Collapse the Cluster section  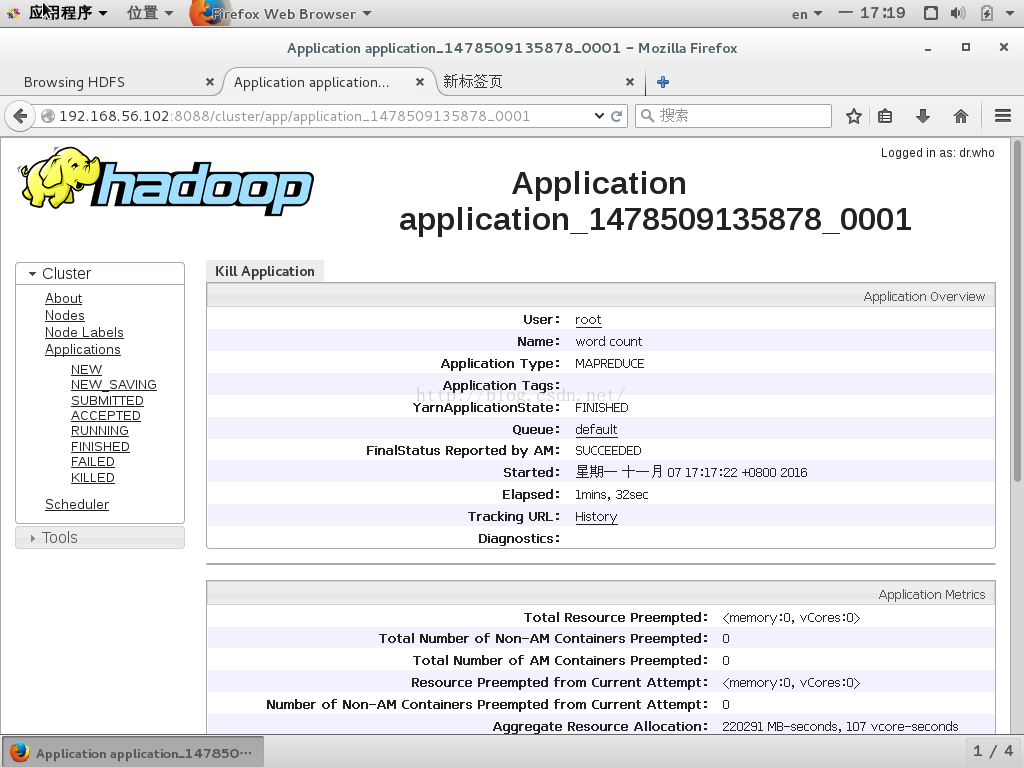pos(100,274)
